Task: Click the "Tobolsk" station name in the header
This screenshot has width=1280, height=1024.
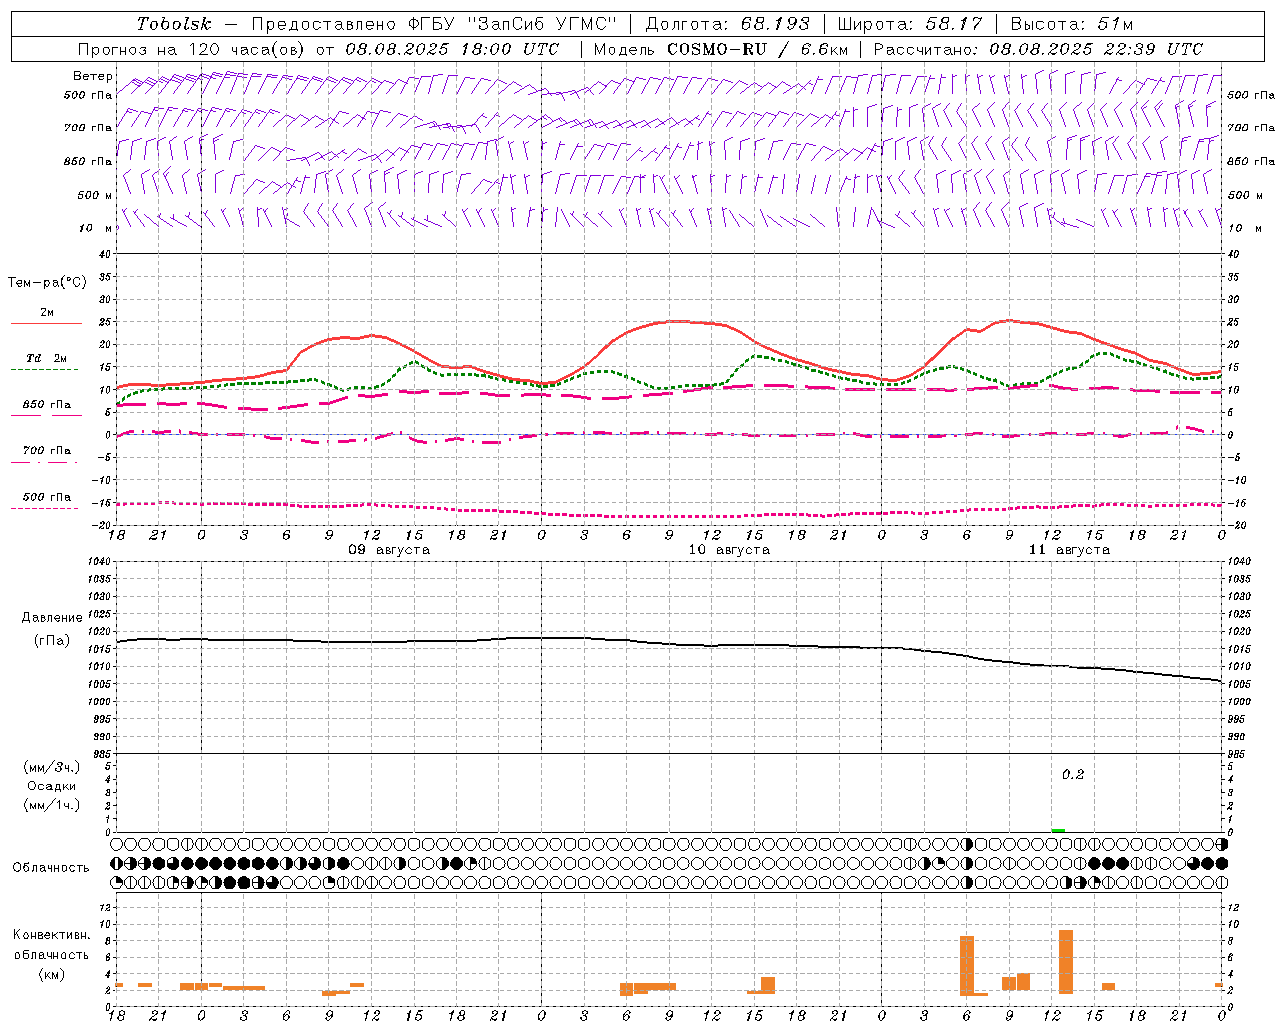Action: coord(174,24)
